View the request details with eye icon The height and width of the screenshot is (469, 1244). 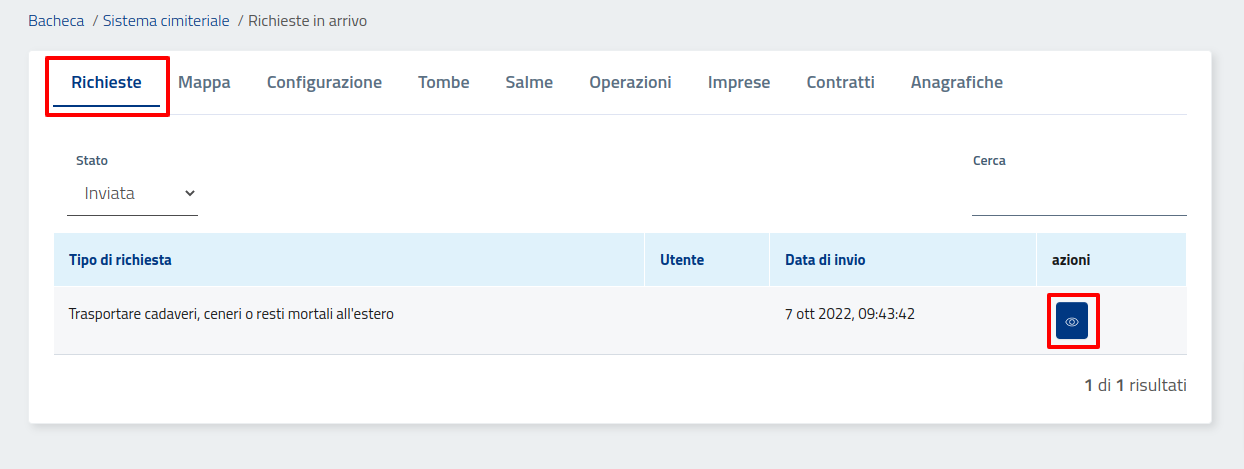(1072, 321)
